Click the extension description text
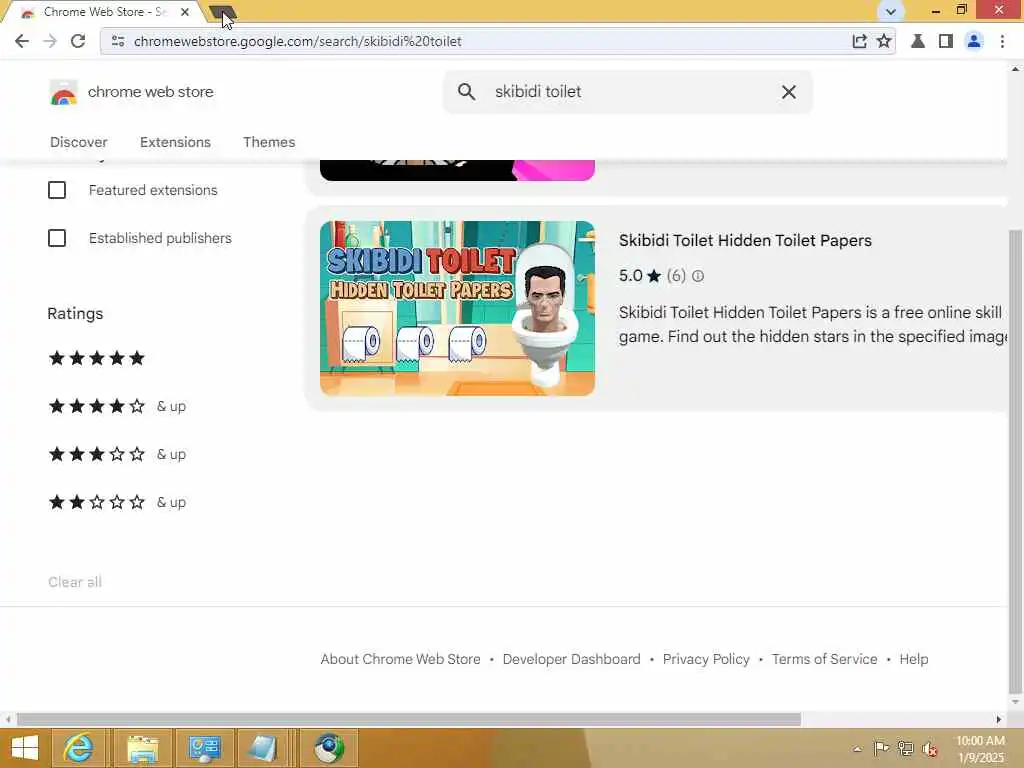1024x768 pixels. pos(812,325)
